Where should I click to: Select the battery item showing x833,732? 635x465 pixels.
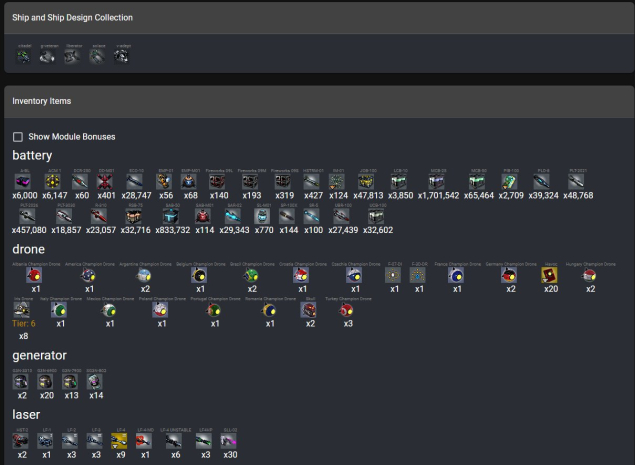170,216
